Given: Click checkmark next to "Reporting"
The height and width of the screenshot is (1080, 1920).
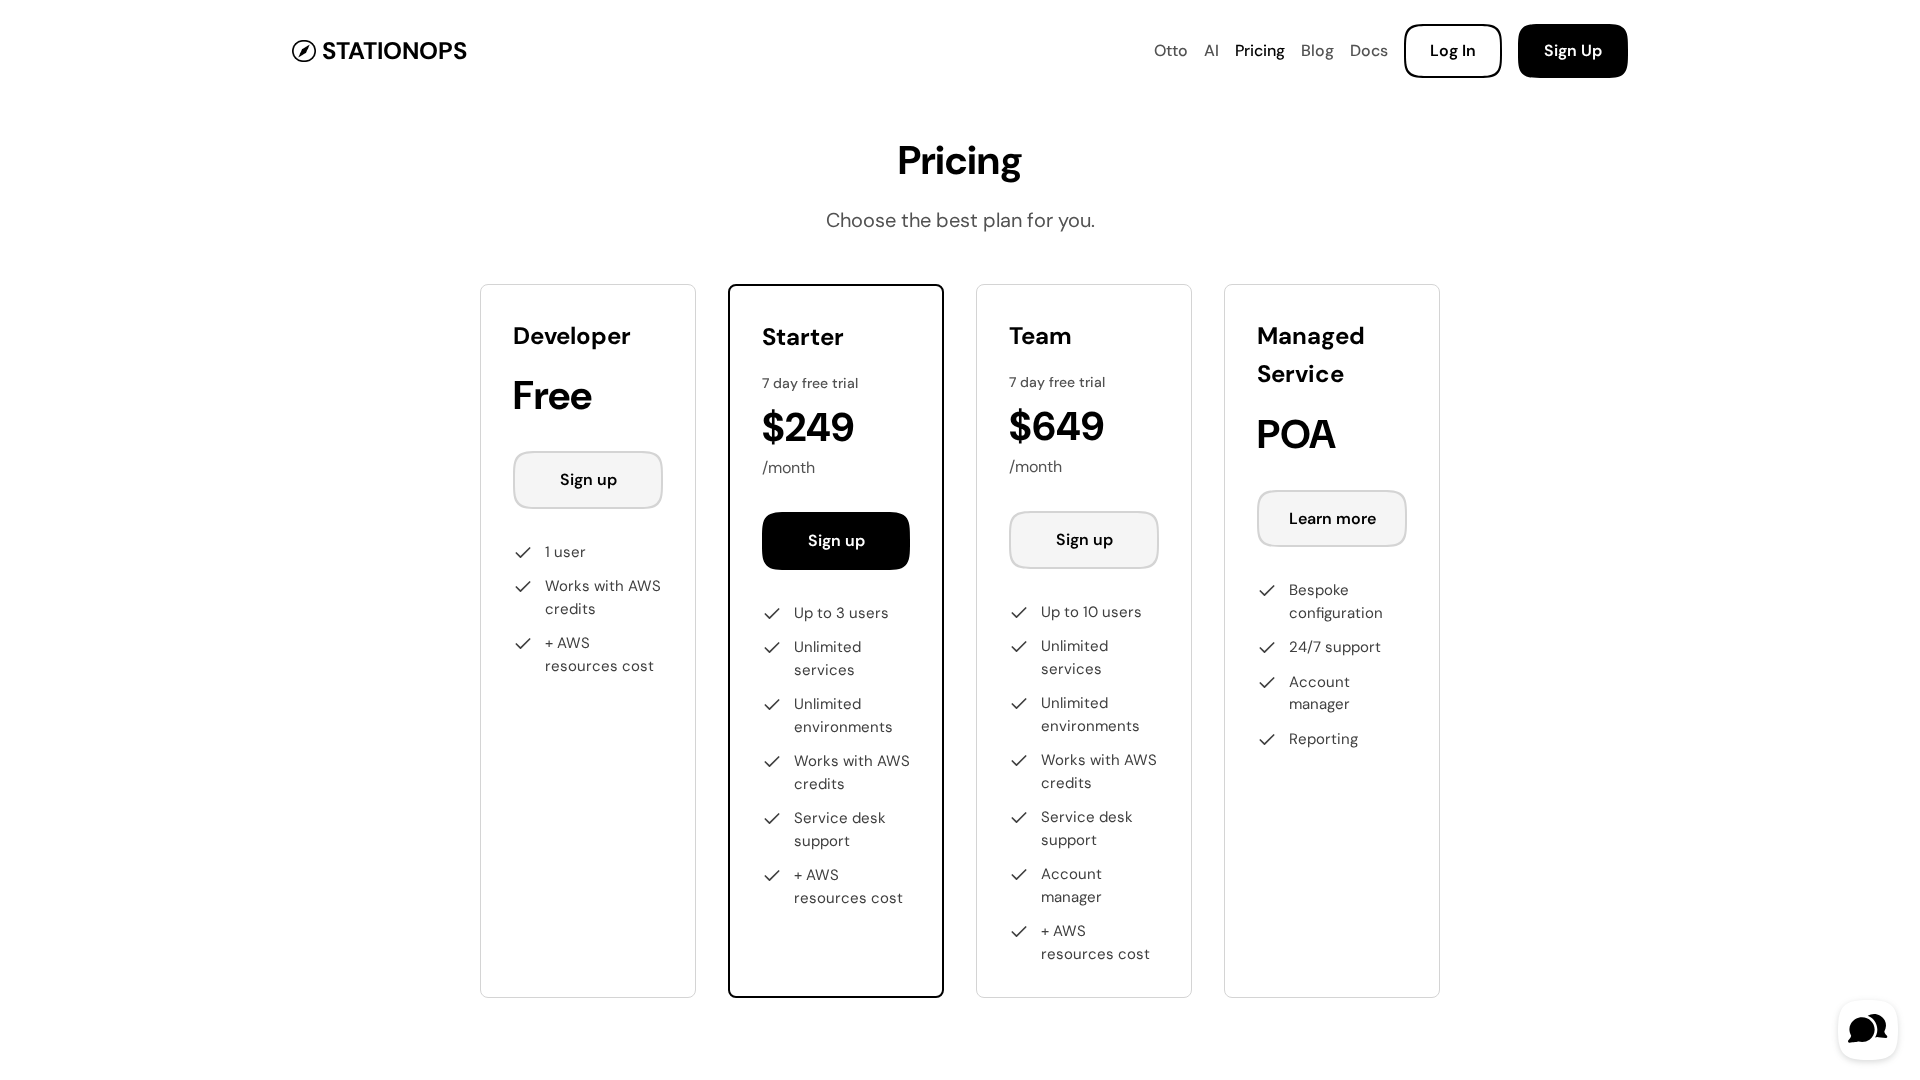Looking at the screenshot, I should pos(1267,740).
